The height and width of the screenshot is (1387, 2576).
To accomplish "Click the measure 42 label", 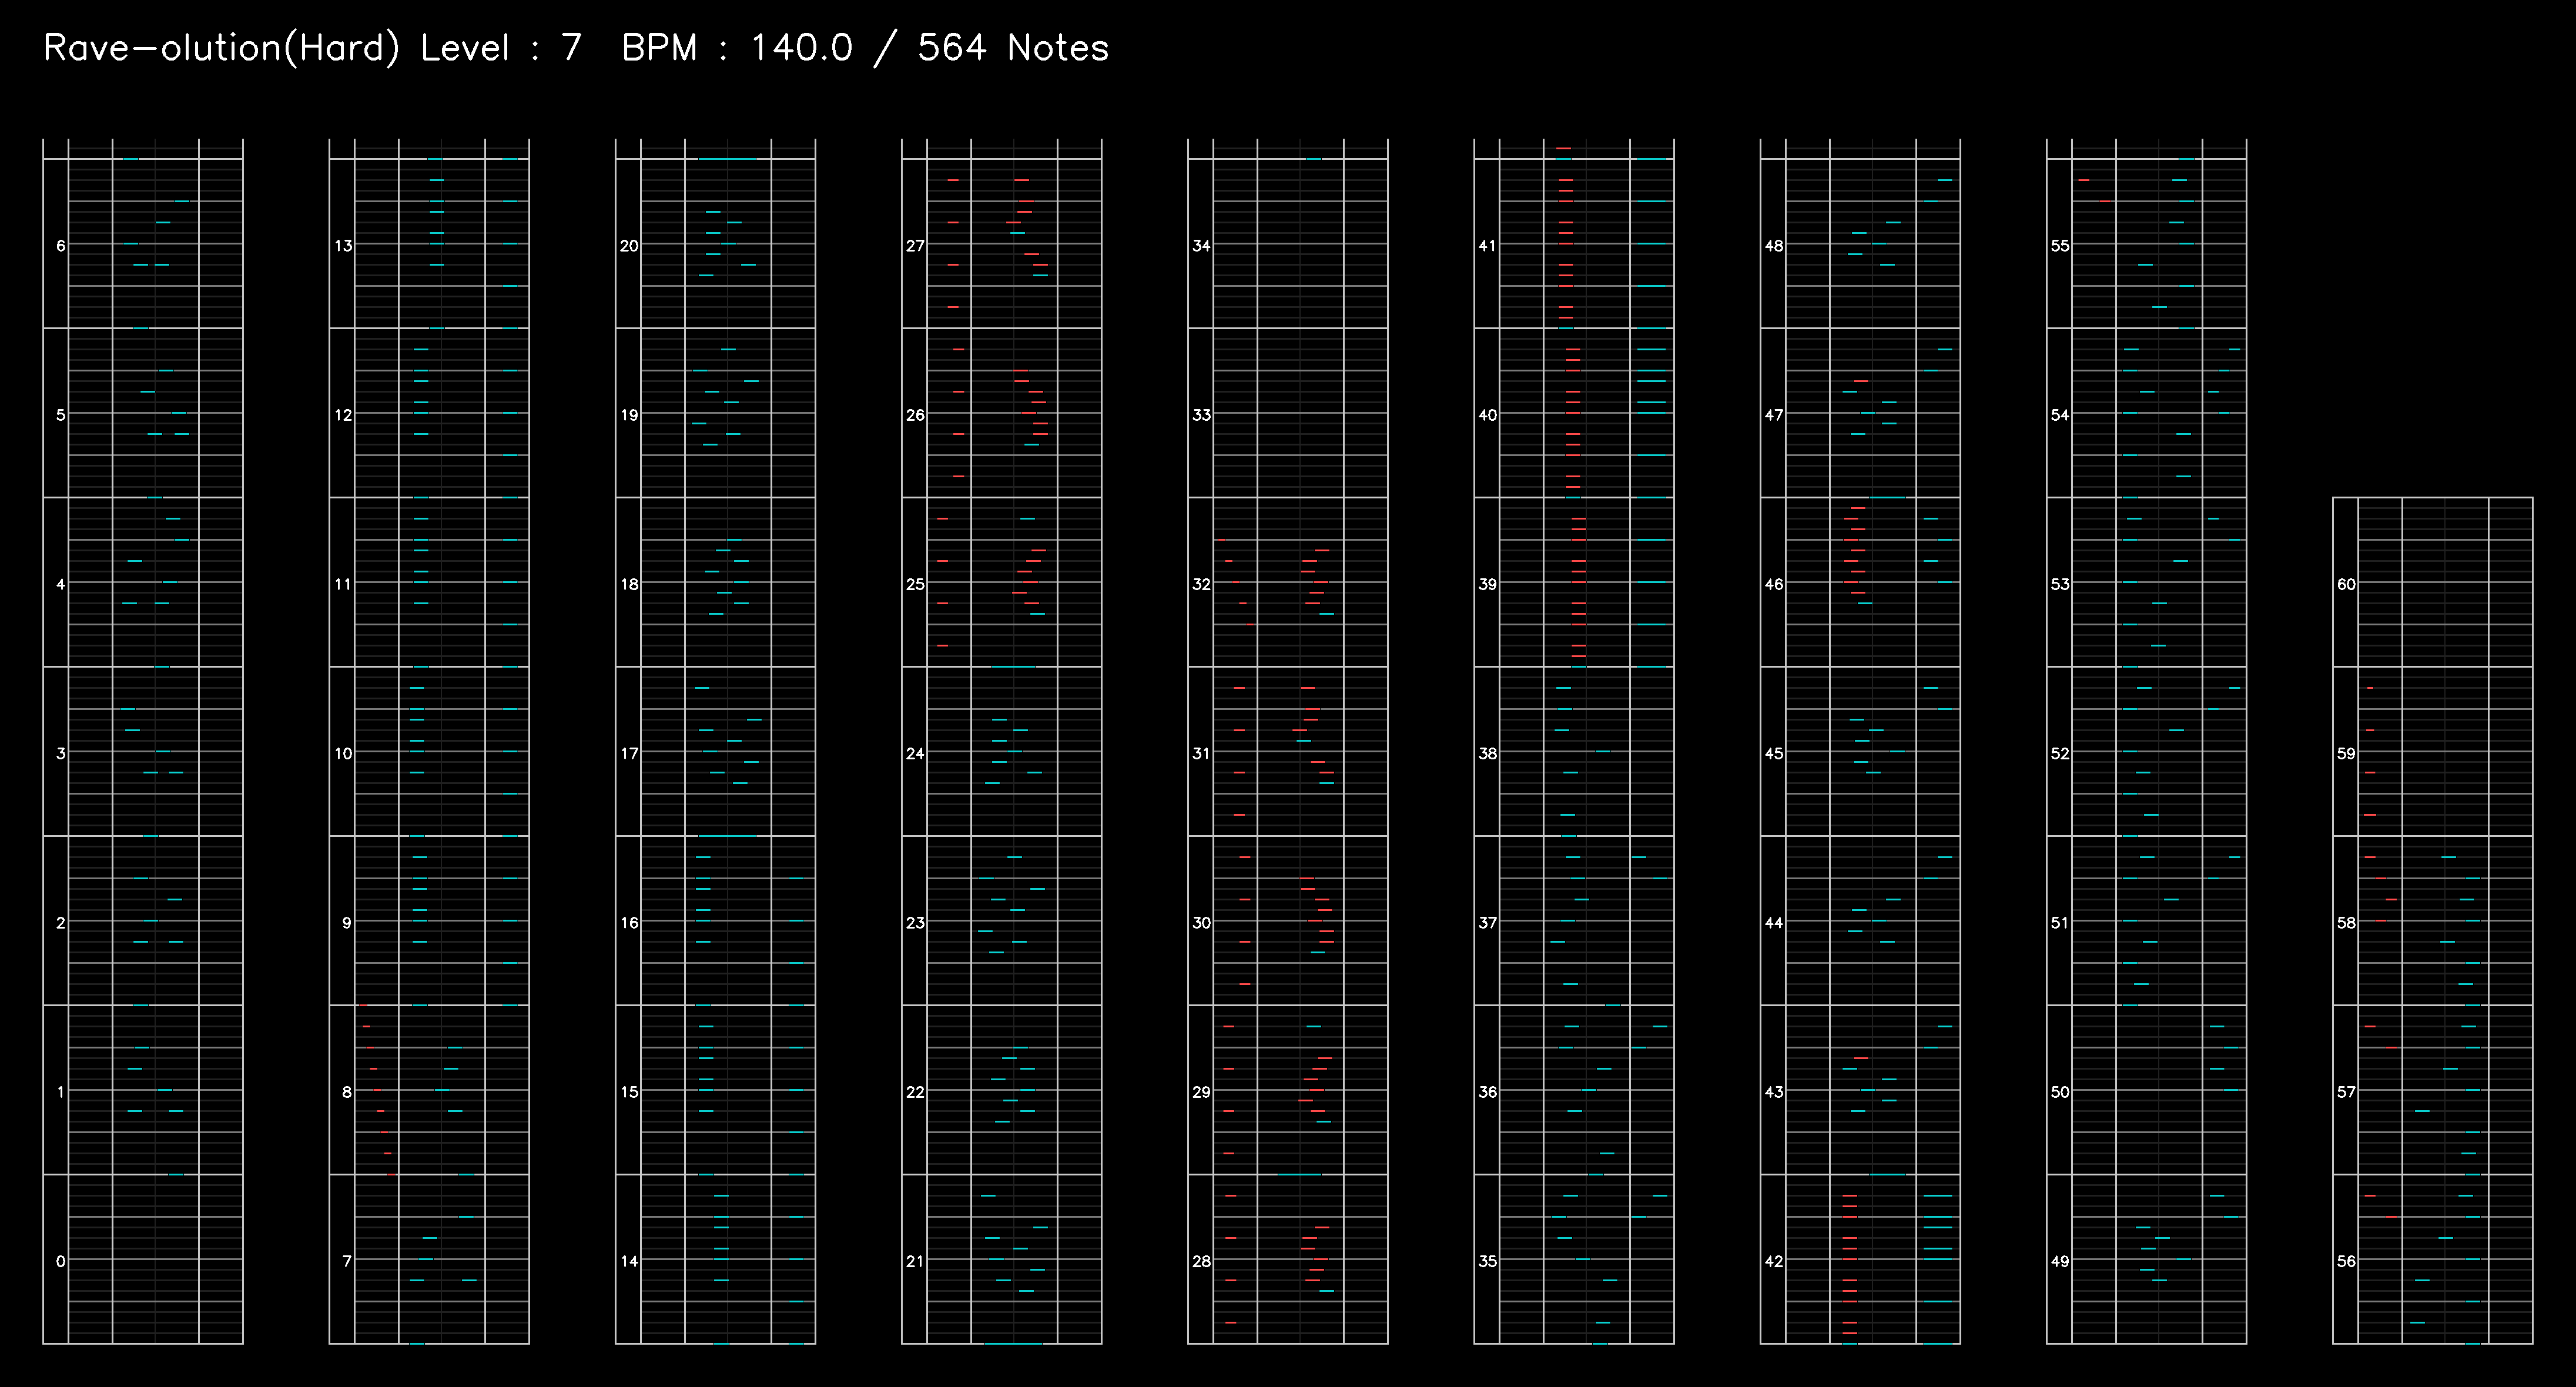I will [x=1774, y=1261].
